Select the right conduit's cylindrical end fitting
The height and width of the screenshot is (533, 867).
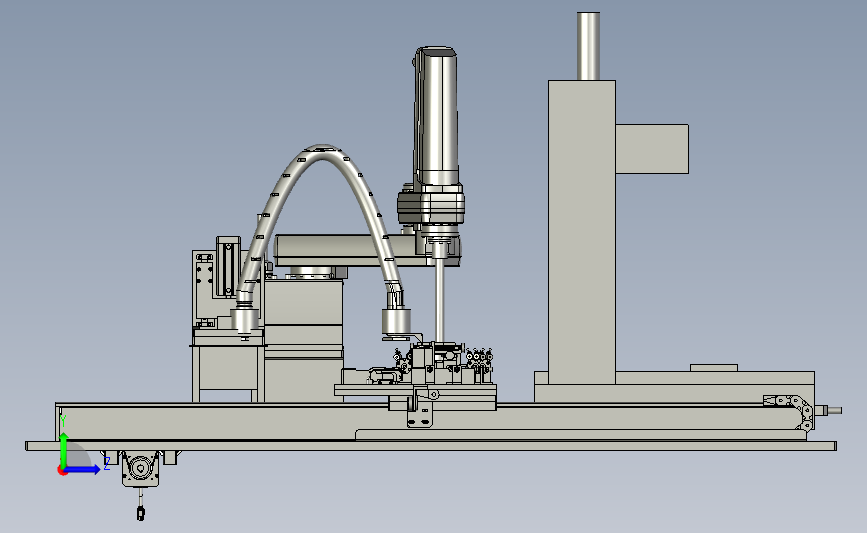(396, 322)
